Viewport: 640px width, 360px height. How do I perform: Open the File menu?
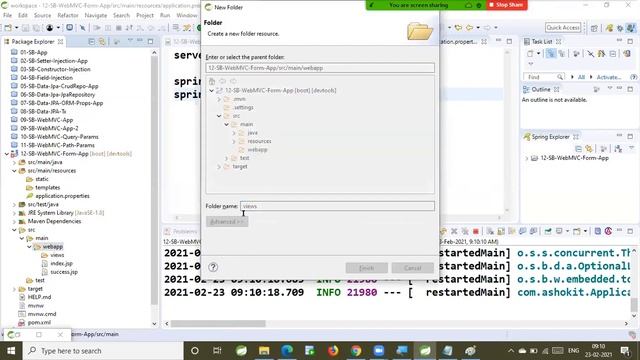click(x=8, y=15)
